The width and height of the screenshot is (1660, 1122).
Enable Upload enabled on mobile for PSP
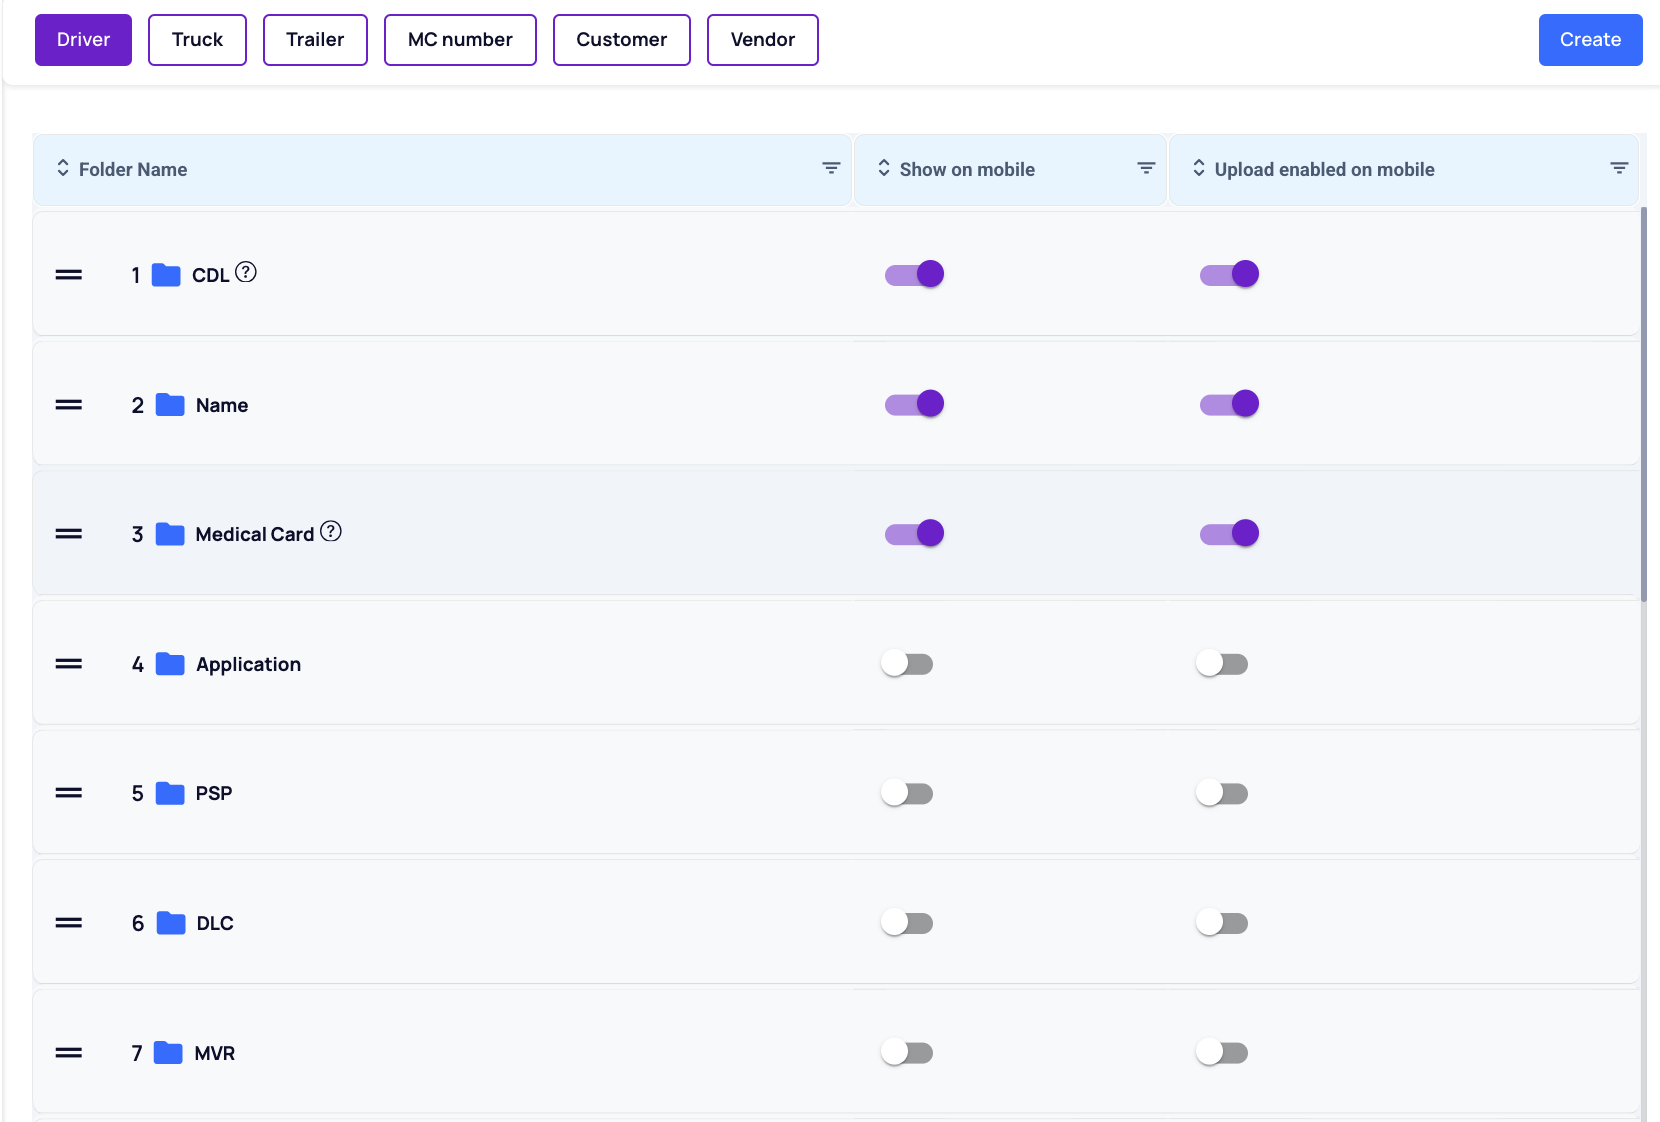tap(1222, 793)
